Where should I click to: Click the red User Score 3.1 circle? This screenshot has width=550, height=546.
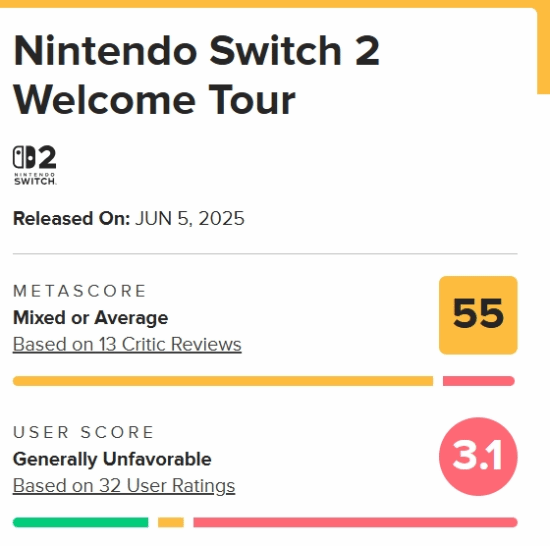tap(478, 456)
